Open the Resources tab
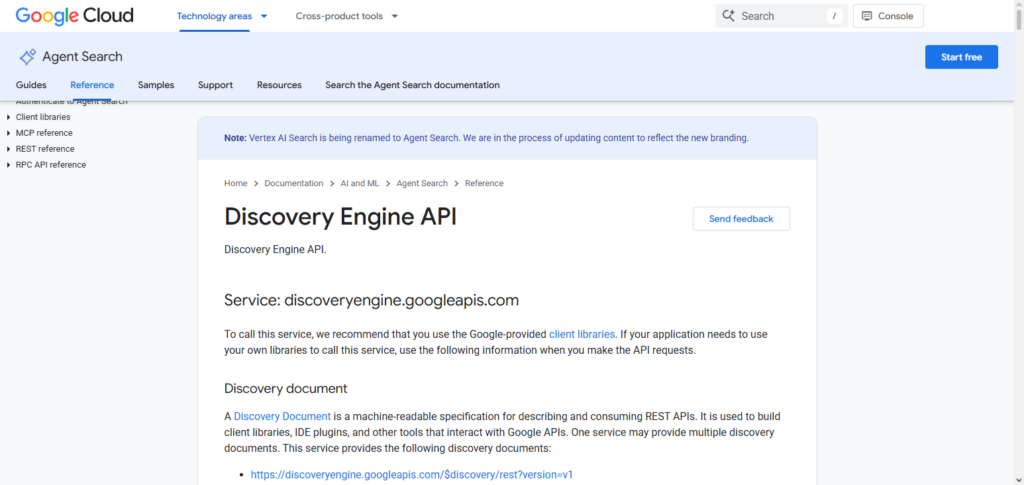 click(280, 85)
